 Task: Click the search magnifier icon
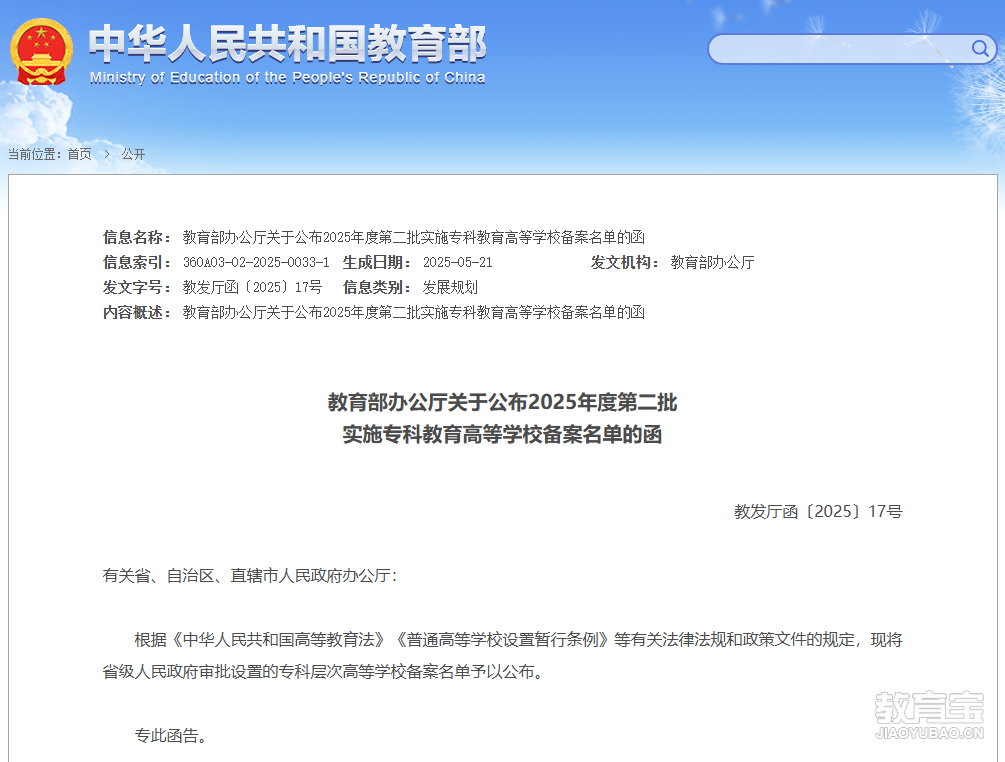(x=979, y=49)
